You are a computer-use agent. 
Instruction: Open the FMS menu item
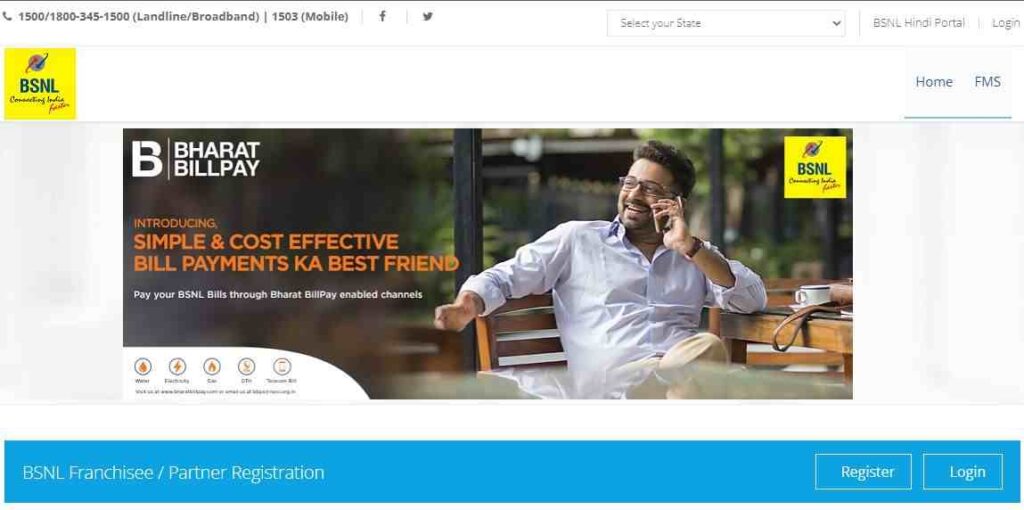987,82
